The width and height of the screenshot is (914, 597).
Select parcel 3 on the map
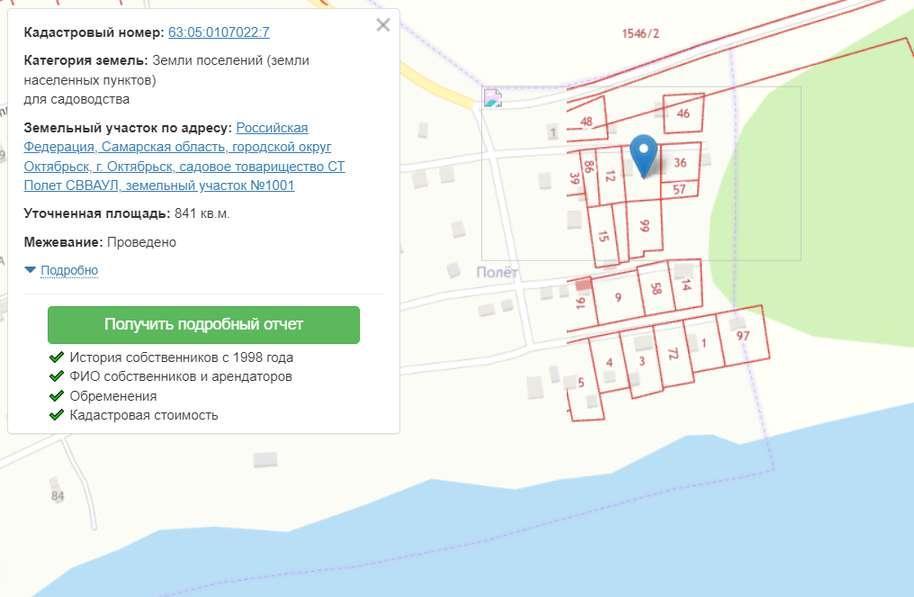pyautogui.click(x=642, y=361)
